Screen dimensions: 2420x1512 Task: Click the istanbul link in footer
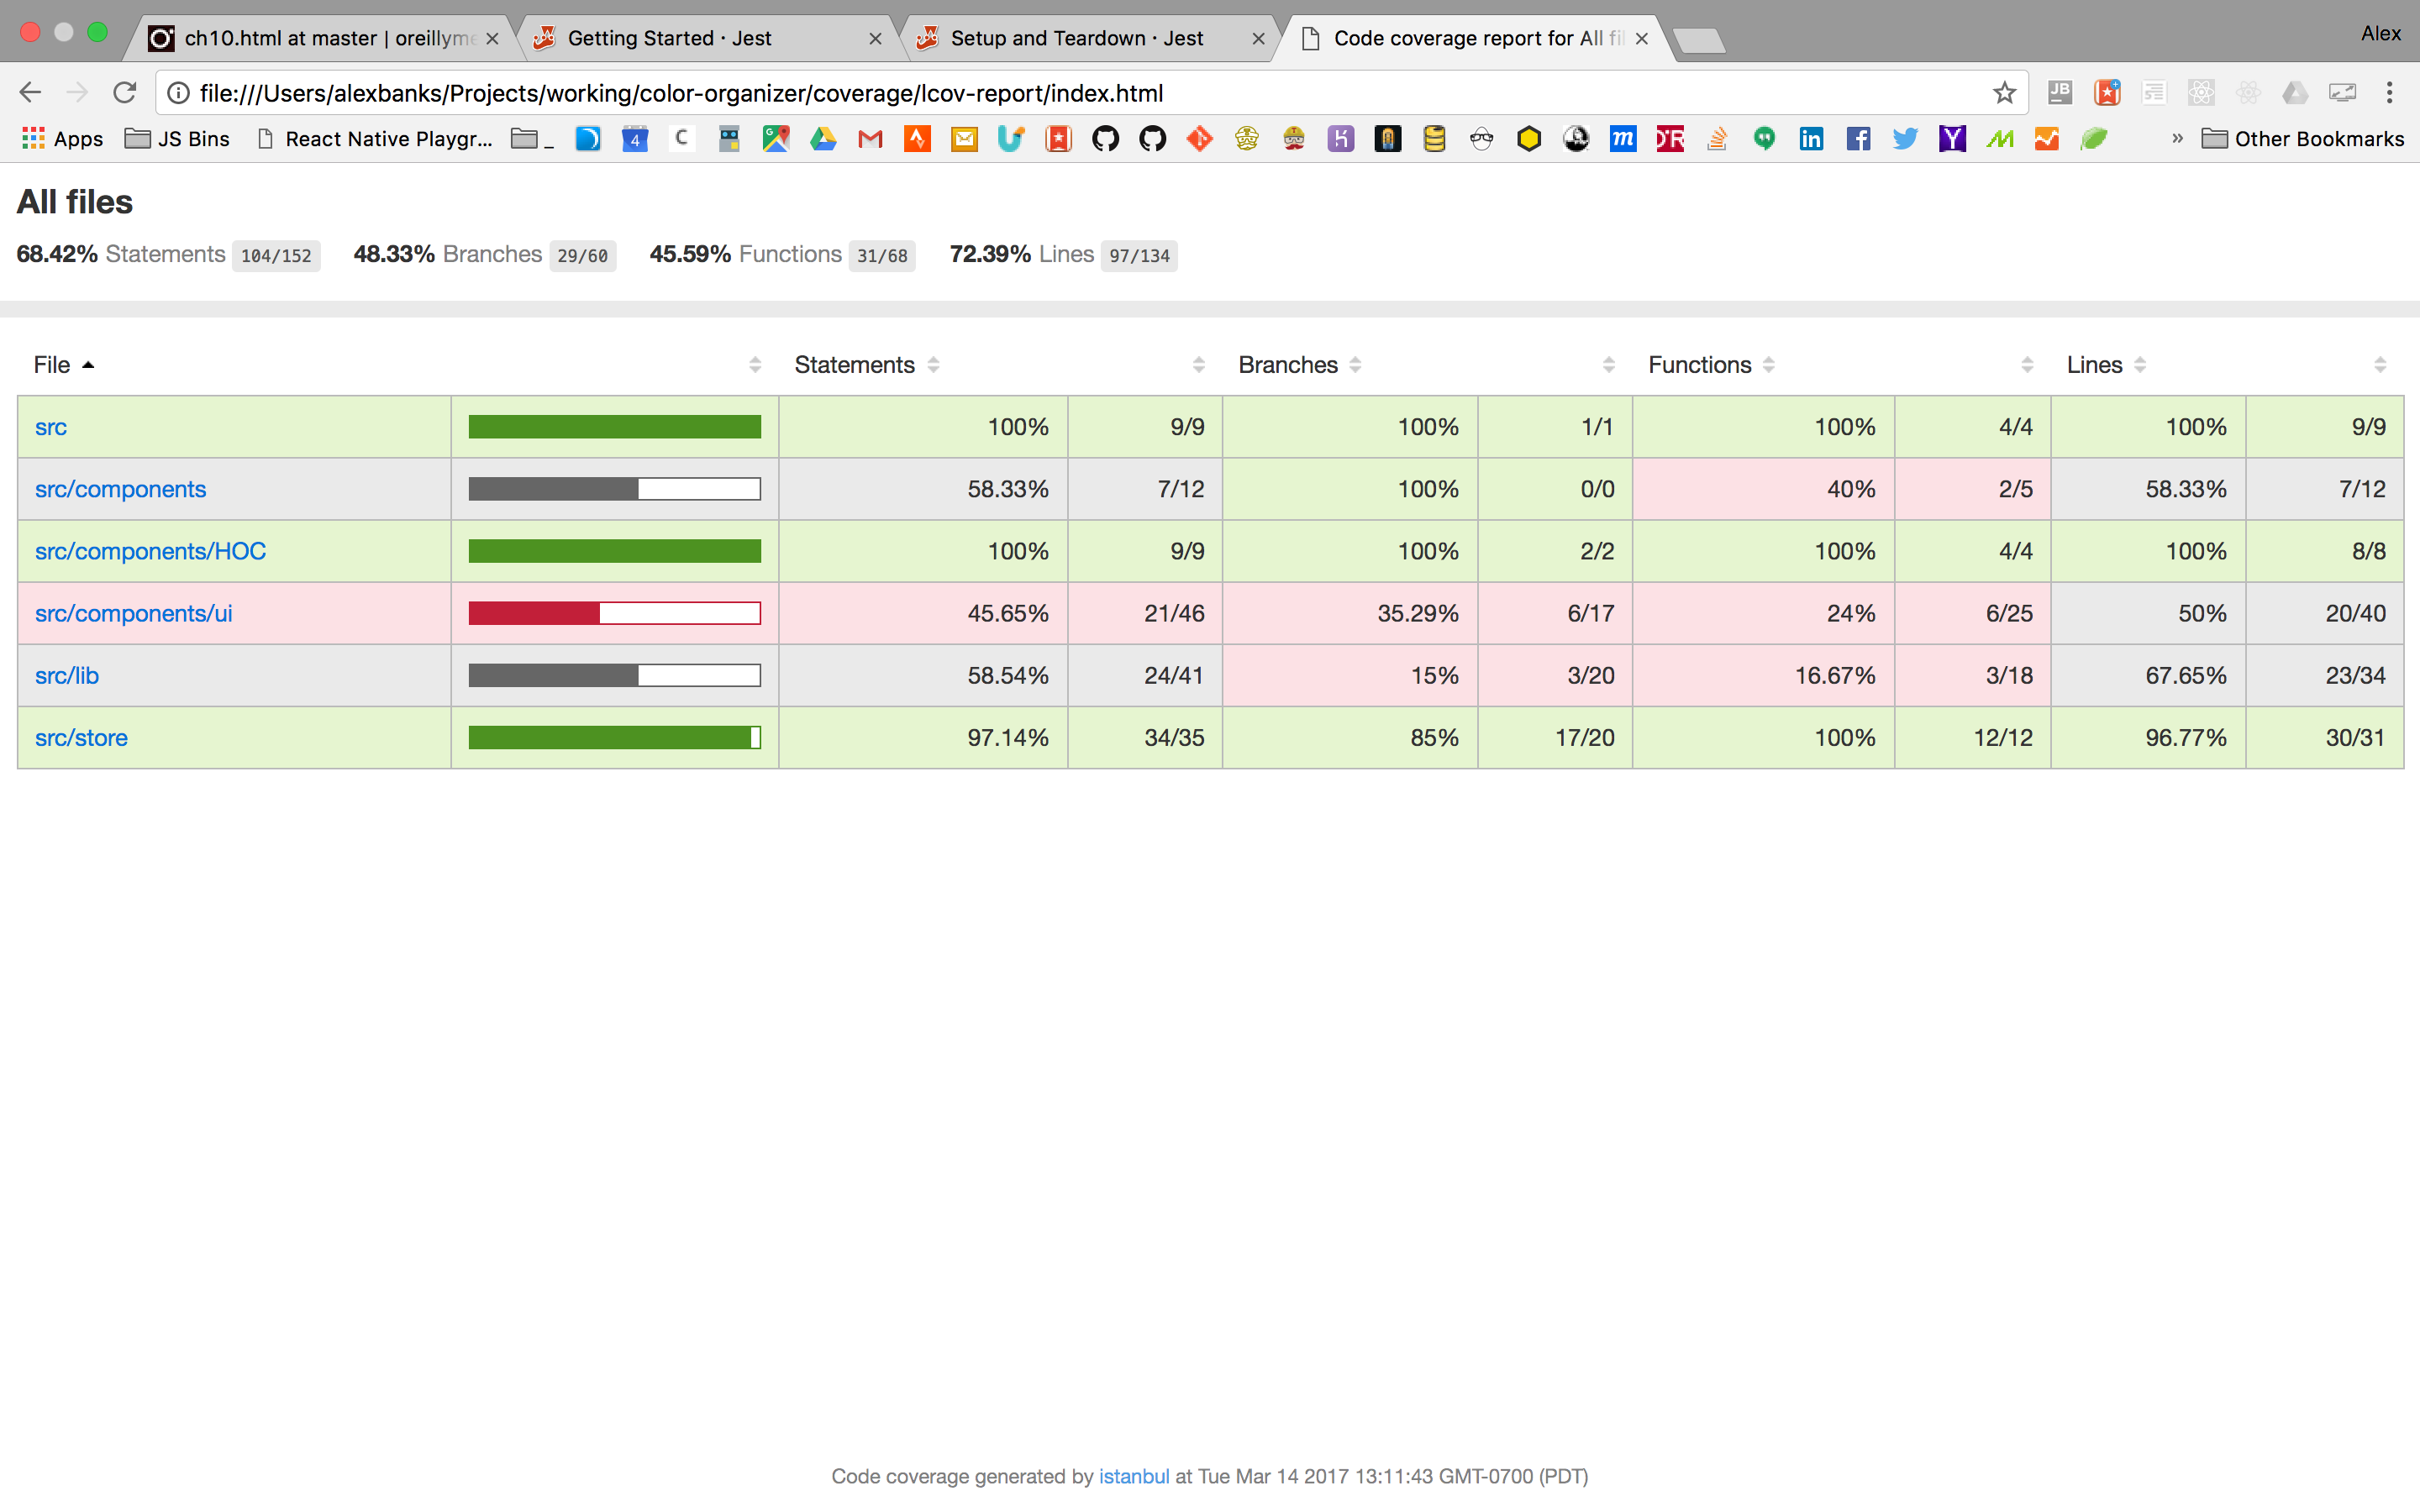tap(1133, 1476)
